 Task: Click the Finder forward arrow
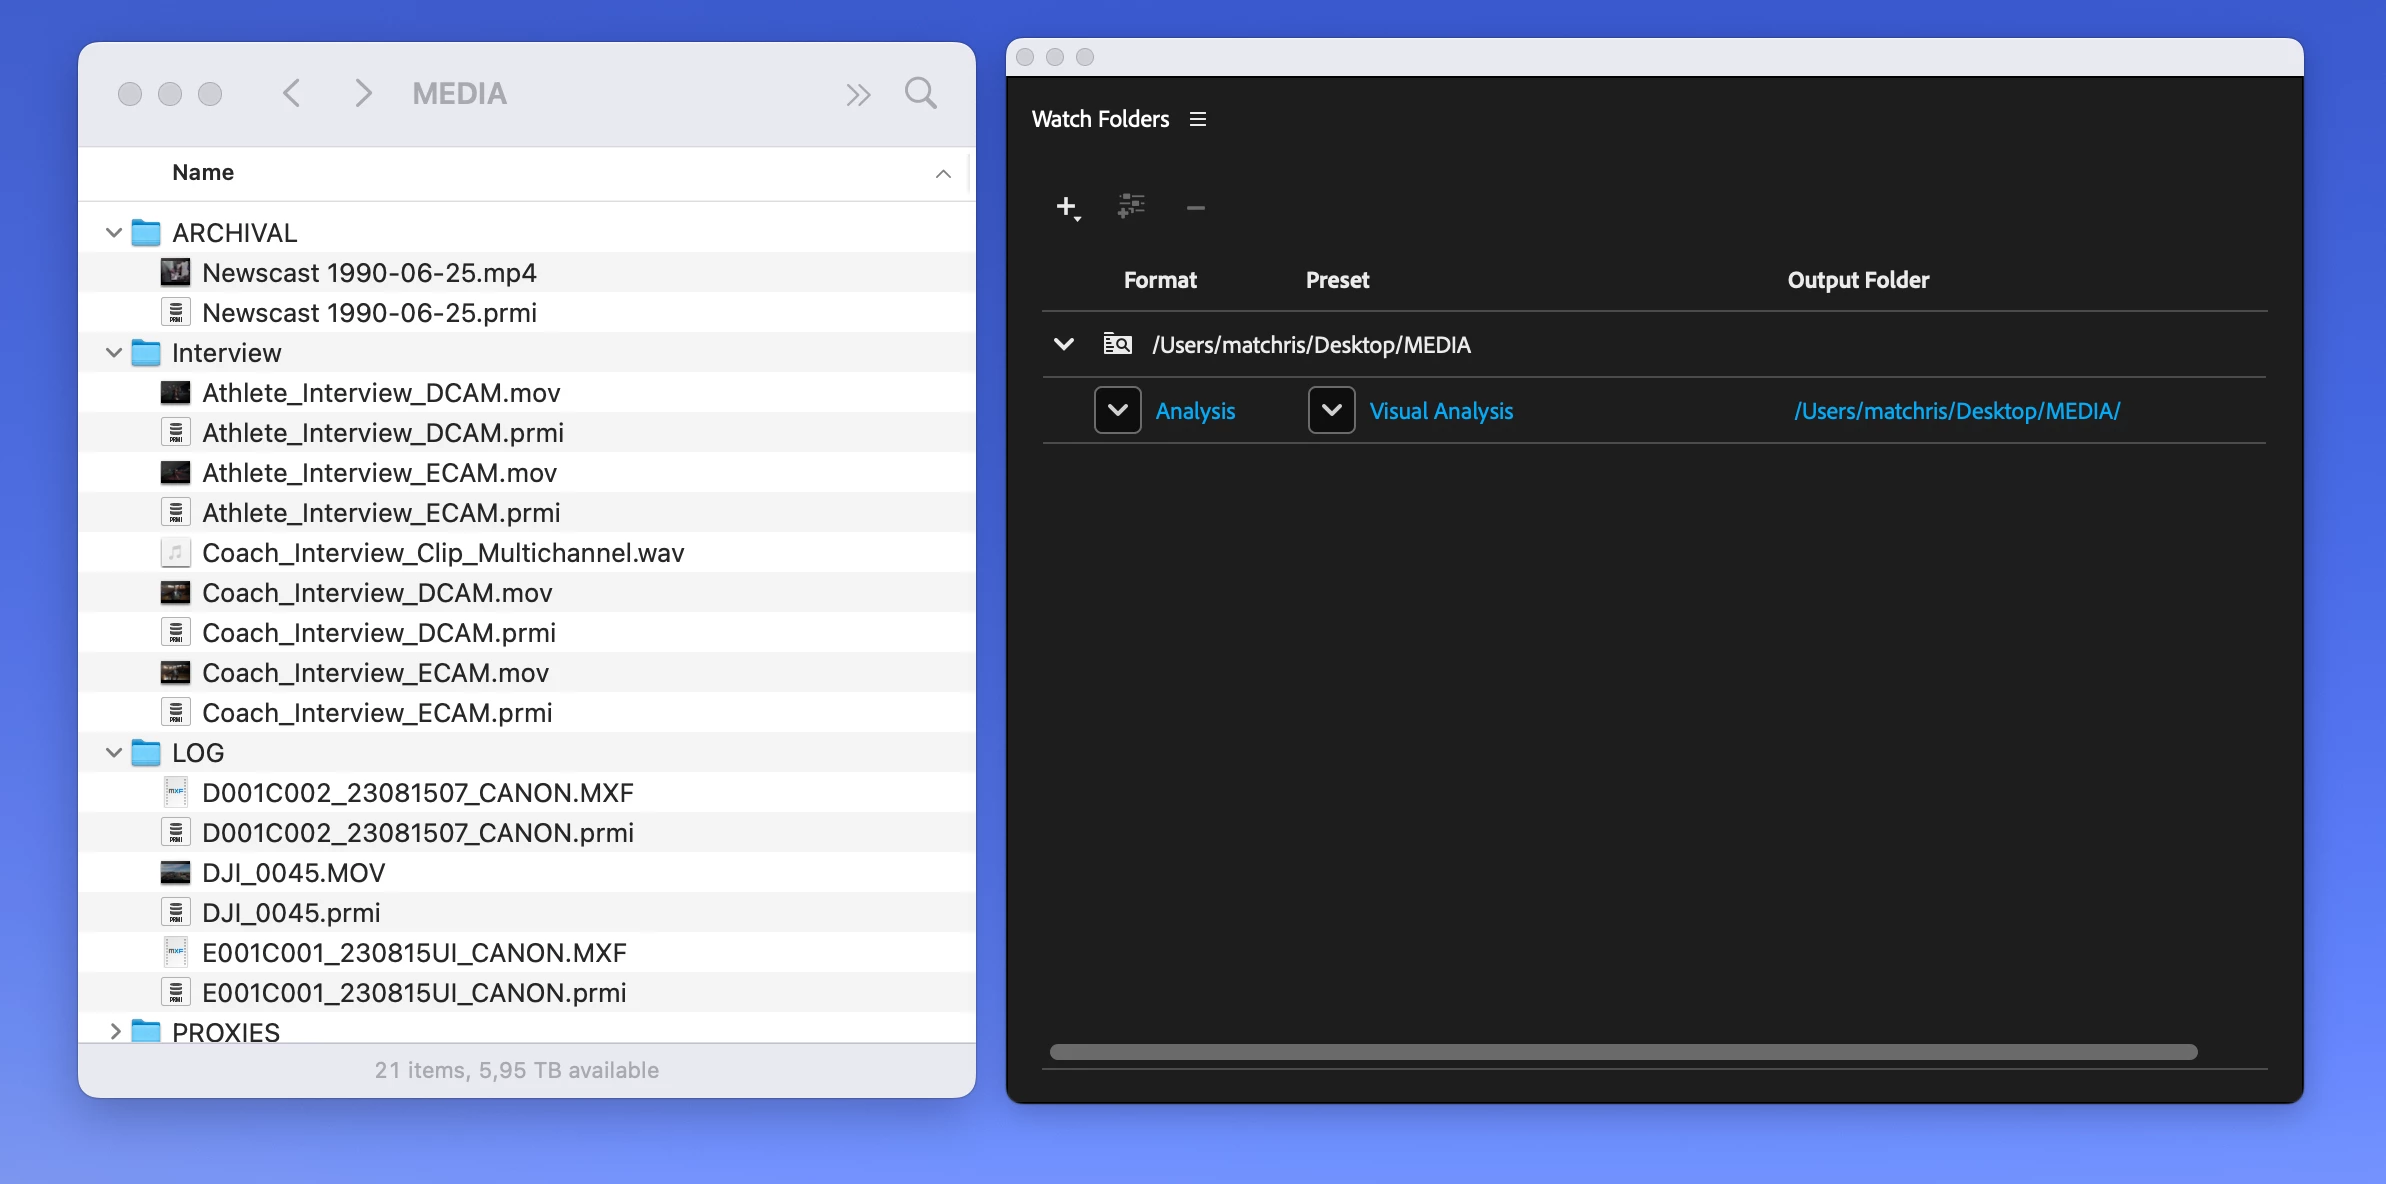363,94
